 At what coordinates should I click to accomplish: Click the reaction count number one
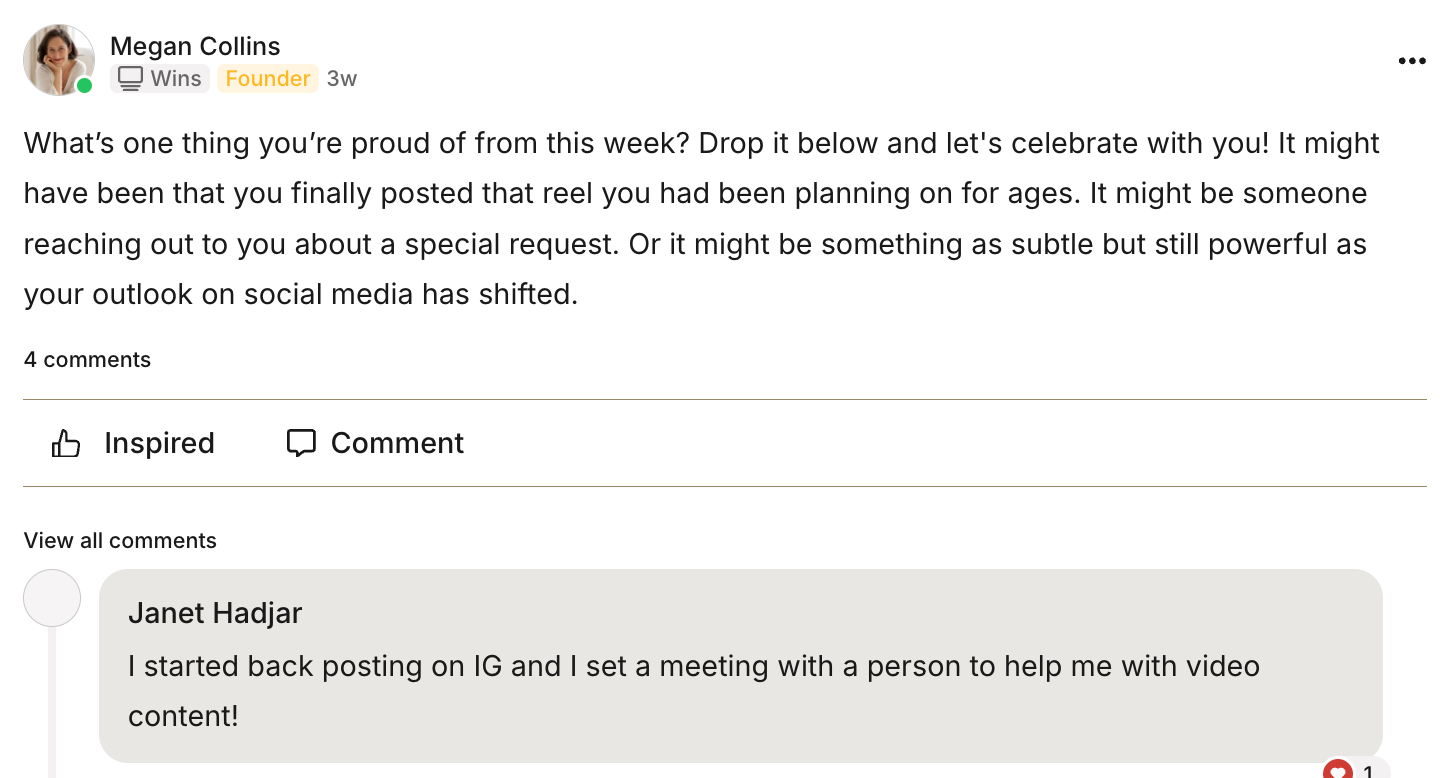1368,772
